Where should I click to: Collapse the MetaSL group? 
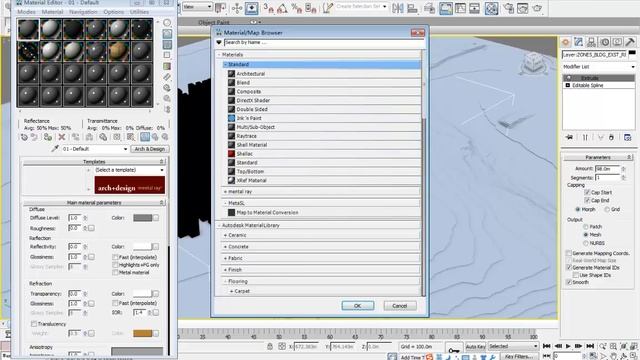[225, 203]
